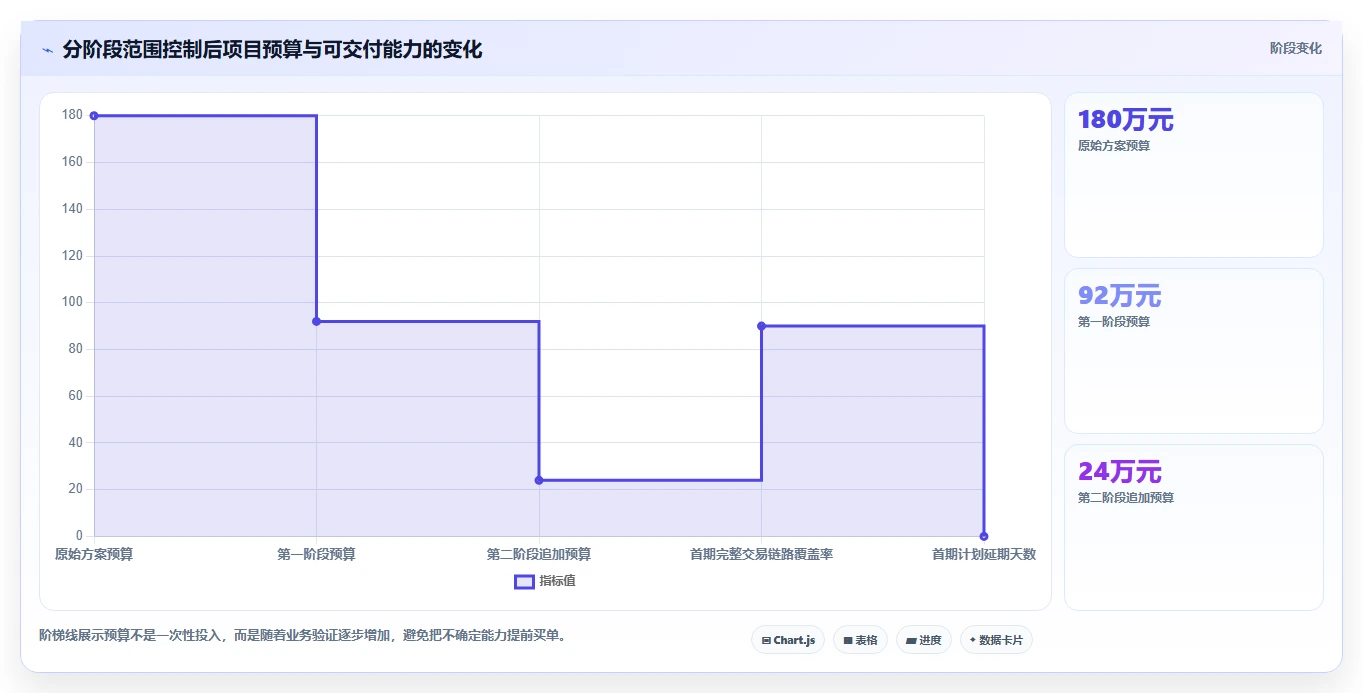This screenshot has height=693, width=1363.
Task: Open the 92万元 第一阶段预算 card
Action: (x=1193, y=351)
